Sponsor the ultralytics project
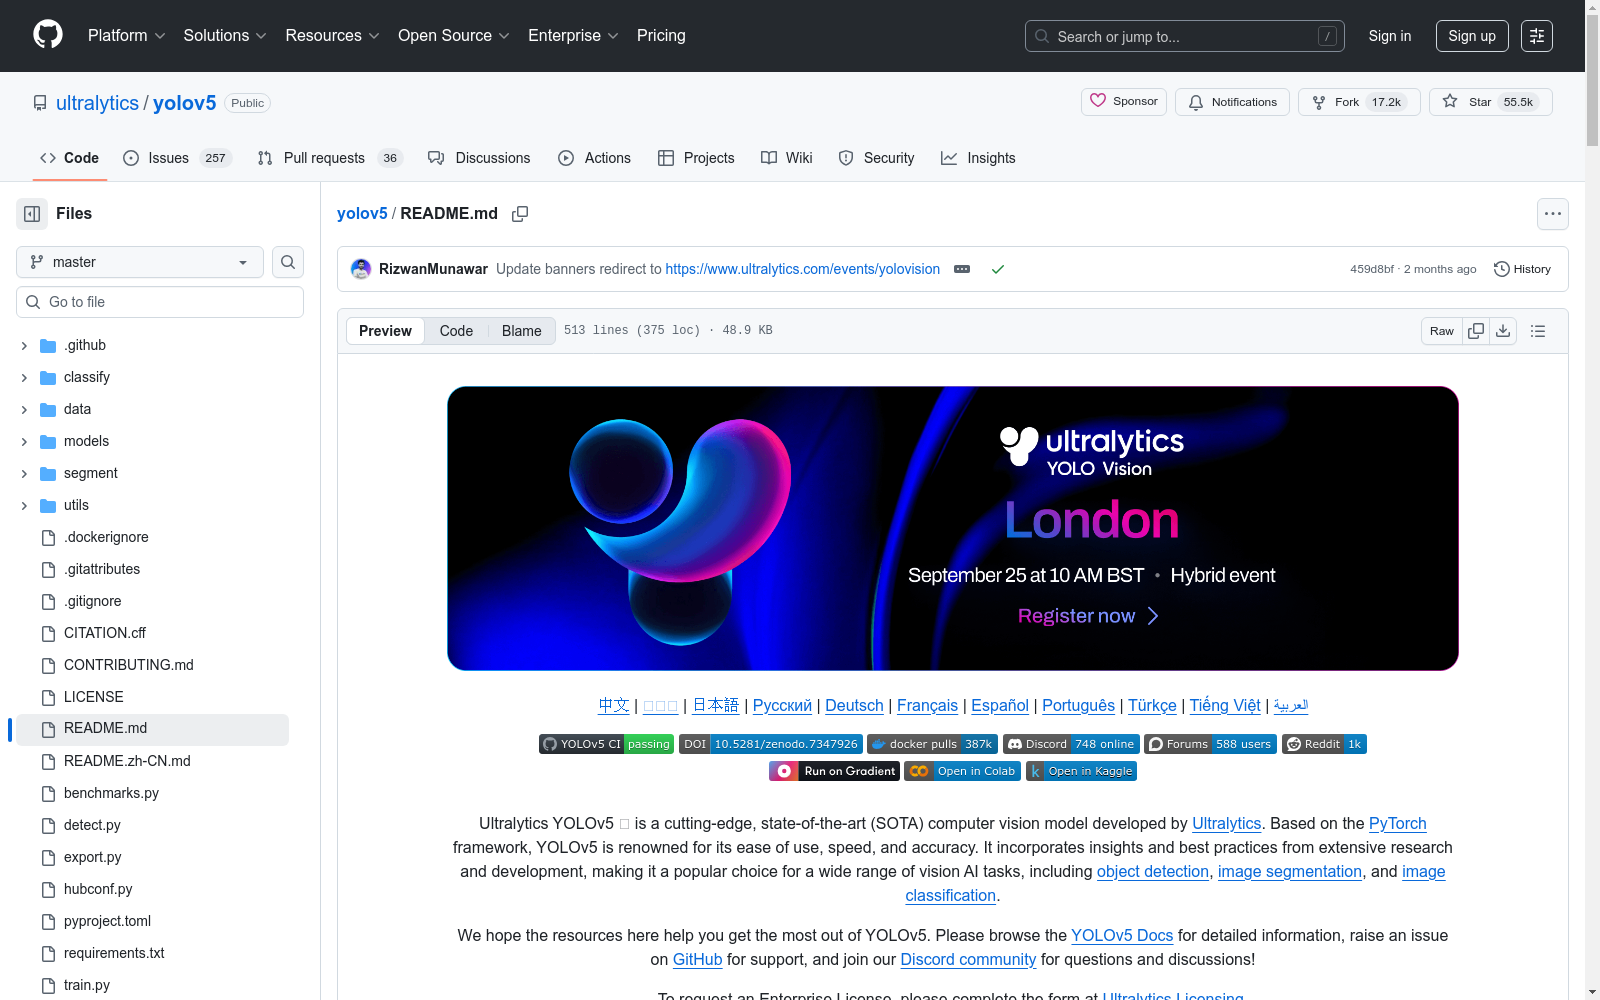This screenshot has width=1600, height=1000. [1124, 102]
